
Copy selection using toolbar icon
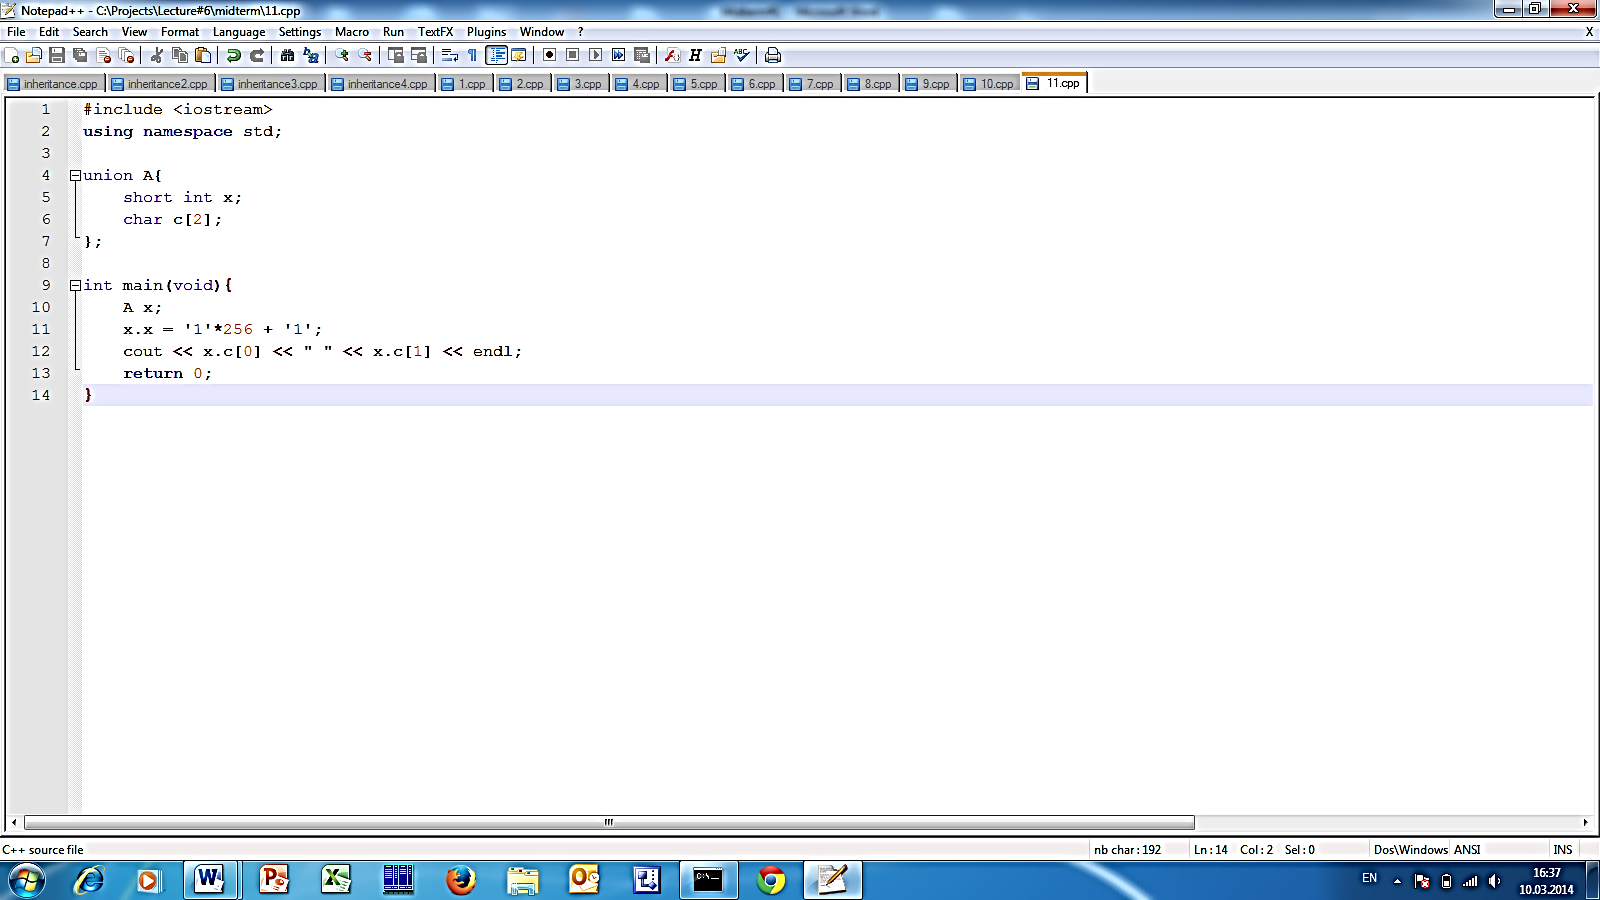[180, 56]
